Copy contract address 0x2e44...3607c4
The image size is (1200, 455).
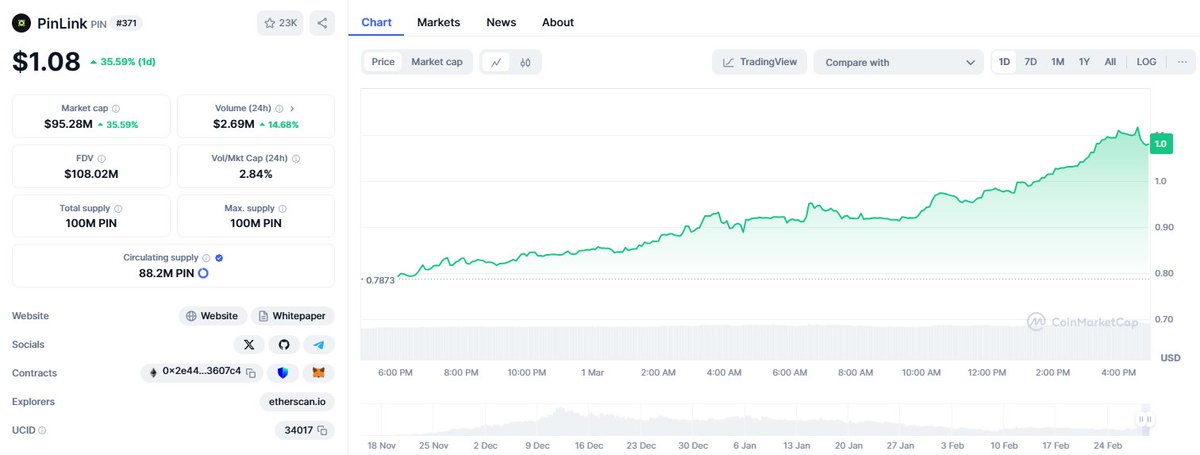click(251, 373)
